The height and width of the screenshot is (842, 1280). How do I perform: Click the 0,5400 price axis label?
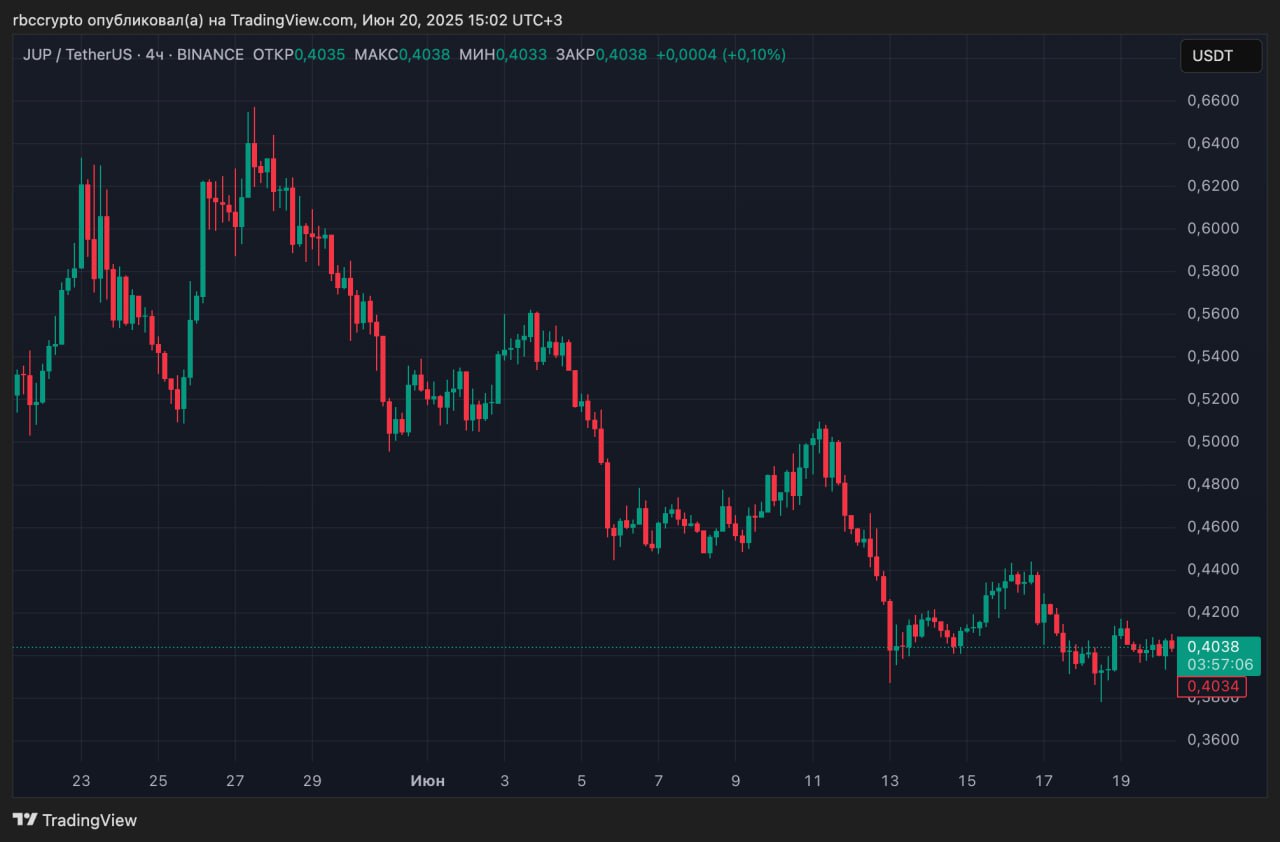pos(1213,356)
